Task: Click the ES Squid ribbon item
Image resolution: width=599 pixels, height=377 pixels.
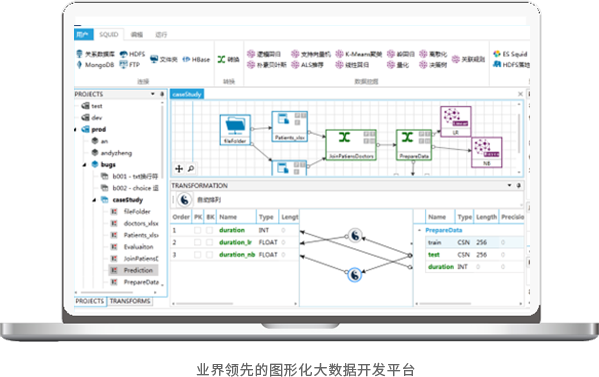Action: (510, 54)
